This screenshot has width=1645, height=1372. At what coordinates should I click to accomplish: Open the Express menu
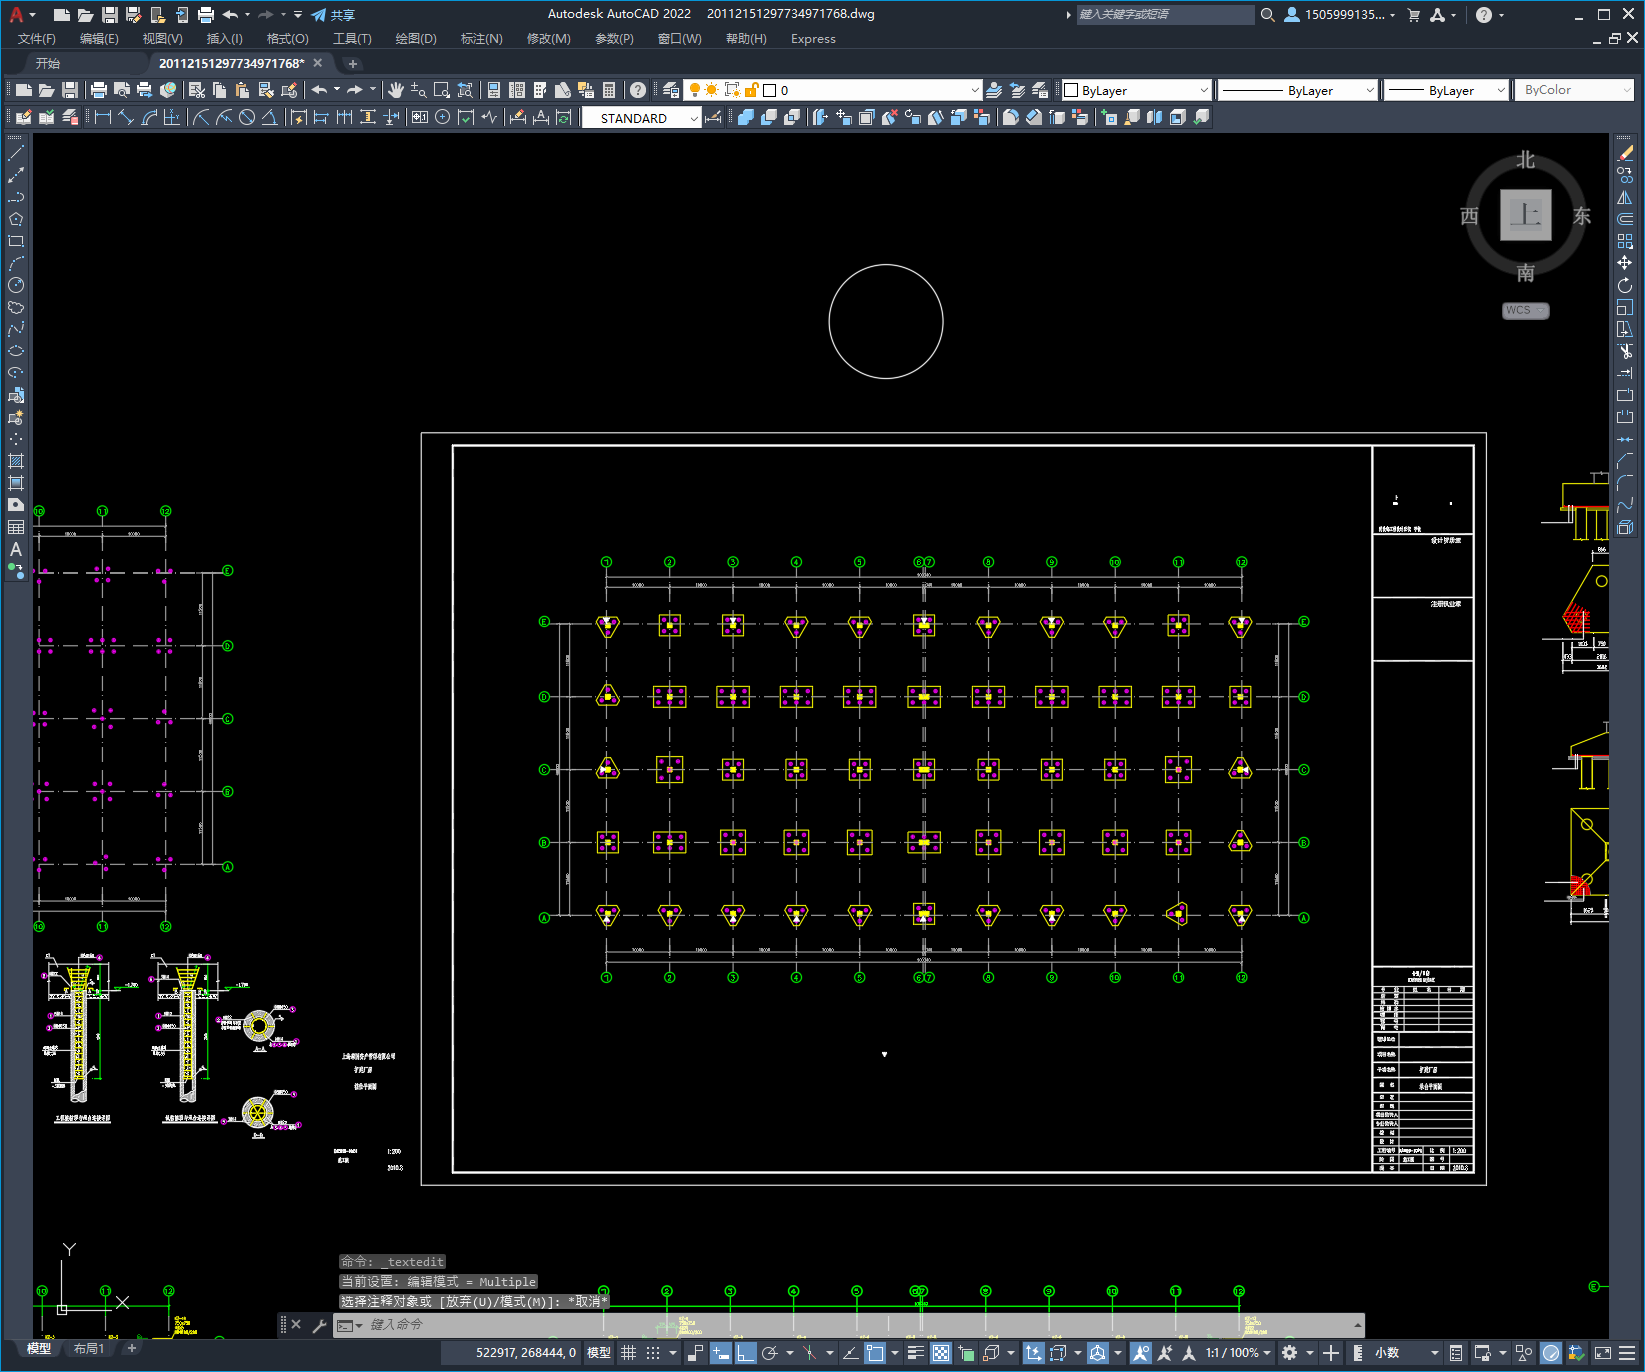tap(813, 39)
